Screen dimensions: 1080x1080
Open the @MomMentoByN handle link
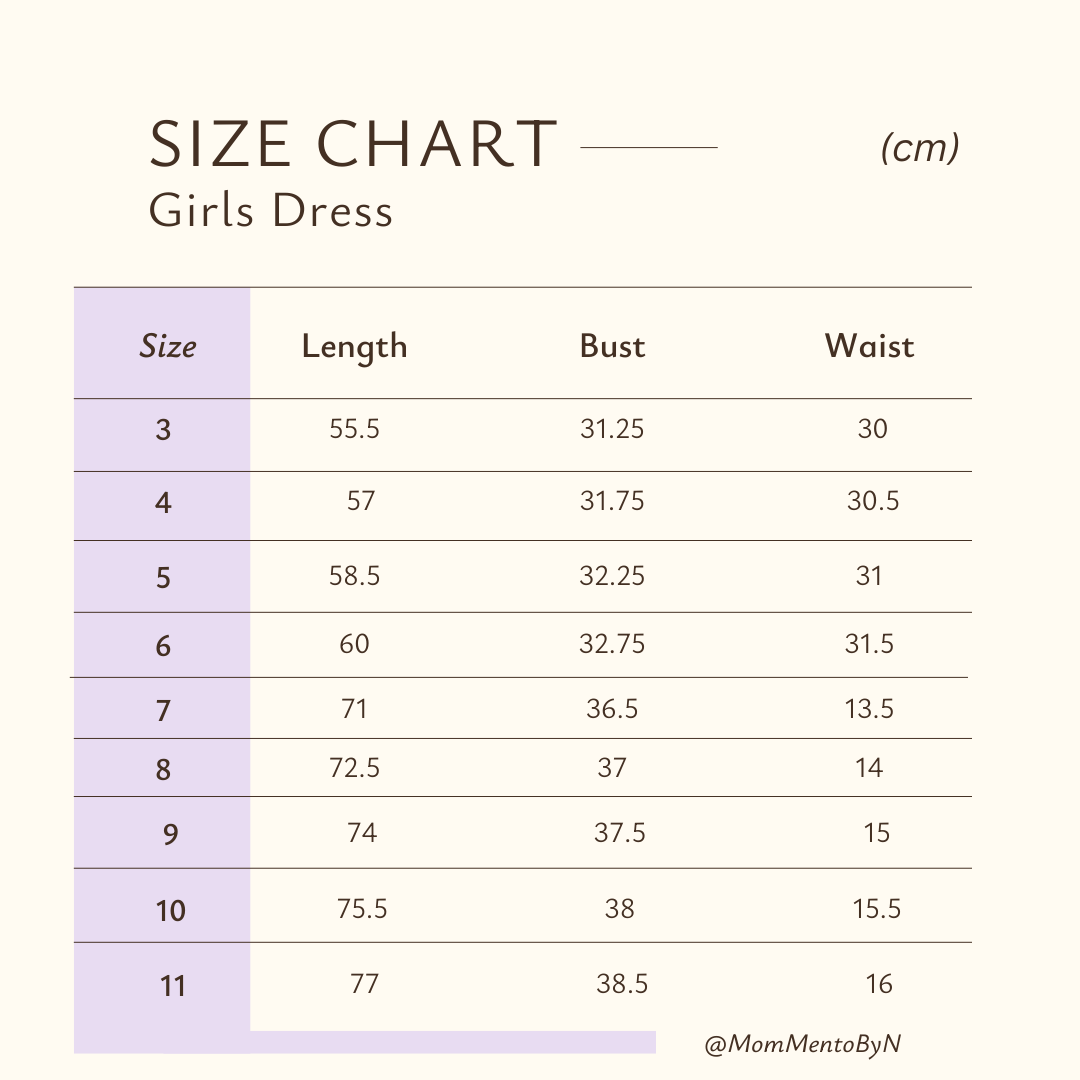[803, 1044]
